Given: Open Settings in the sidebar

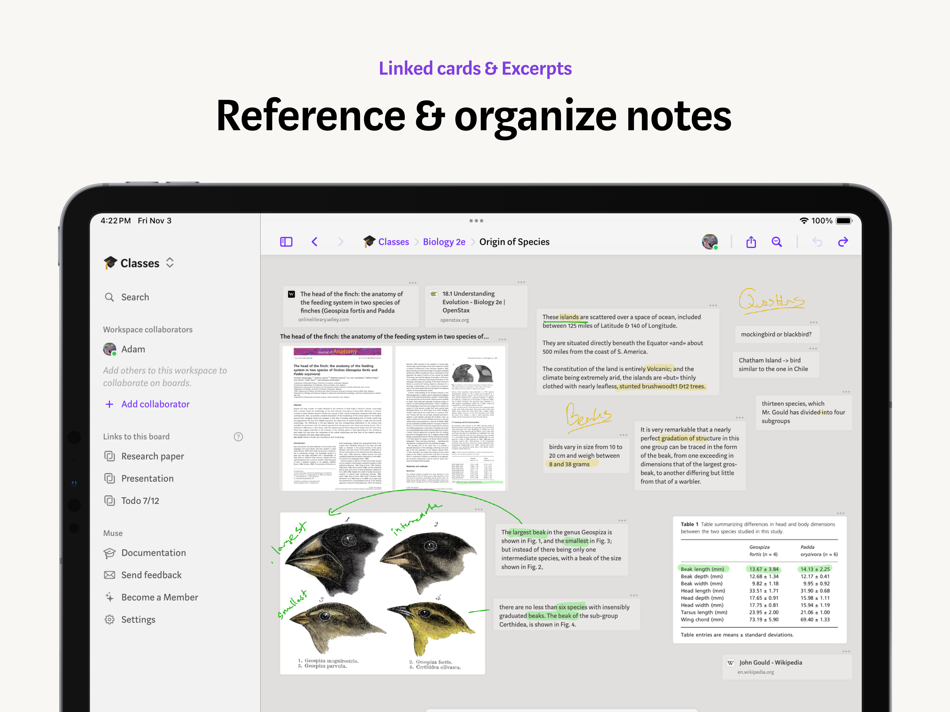Looking at the screenshot, I should [x=130, y=619].
